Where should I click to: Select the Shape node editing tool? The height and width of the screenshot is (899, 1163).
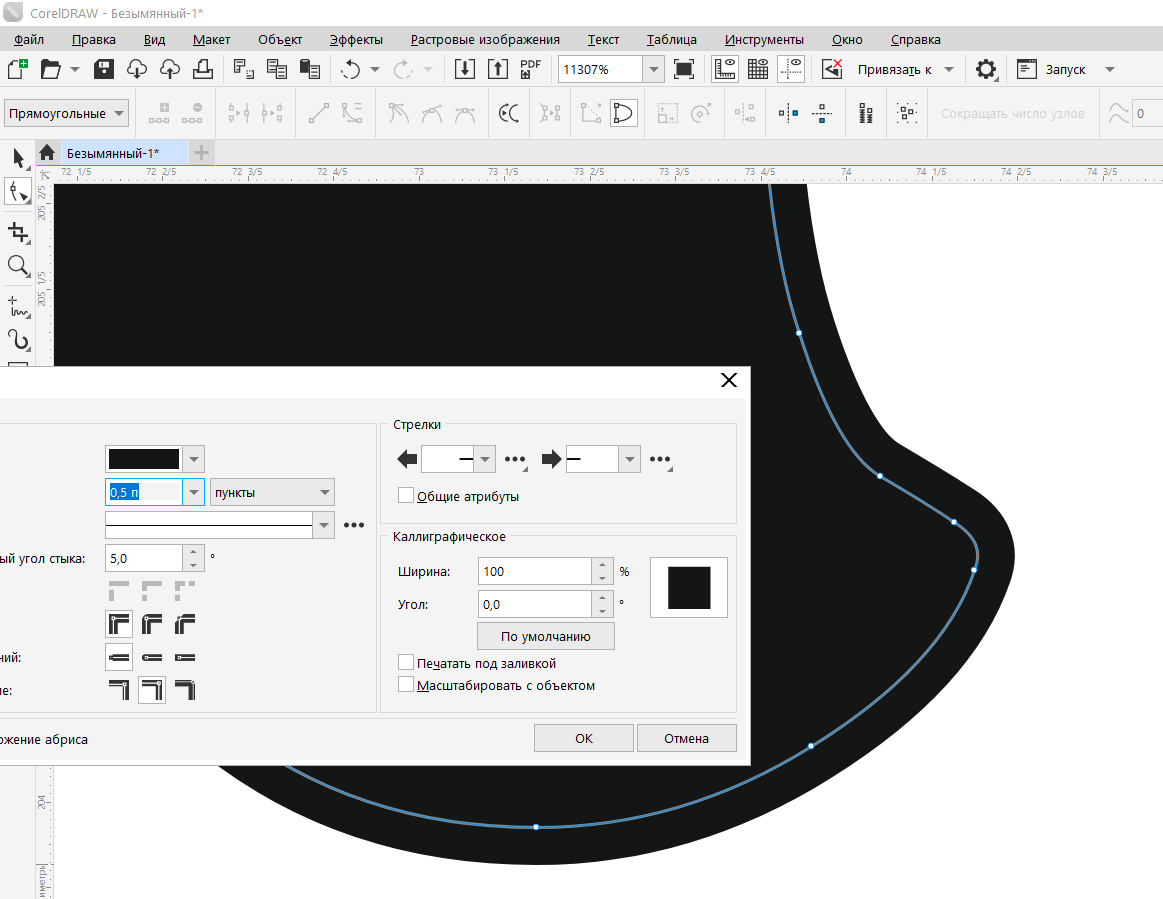tap(18, 192)
